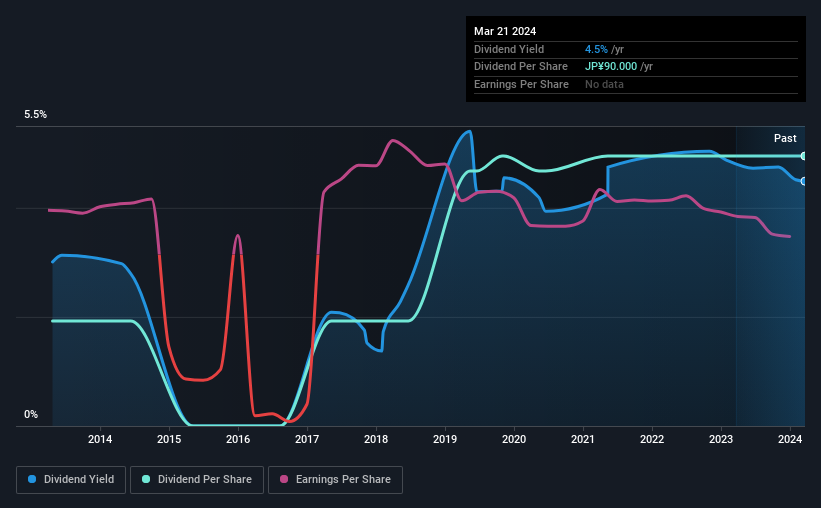Click the 5.5% y-axis label

(x=36, y=115)
